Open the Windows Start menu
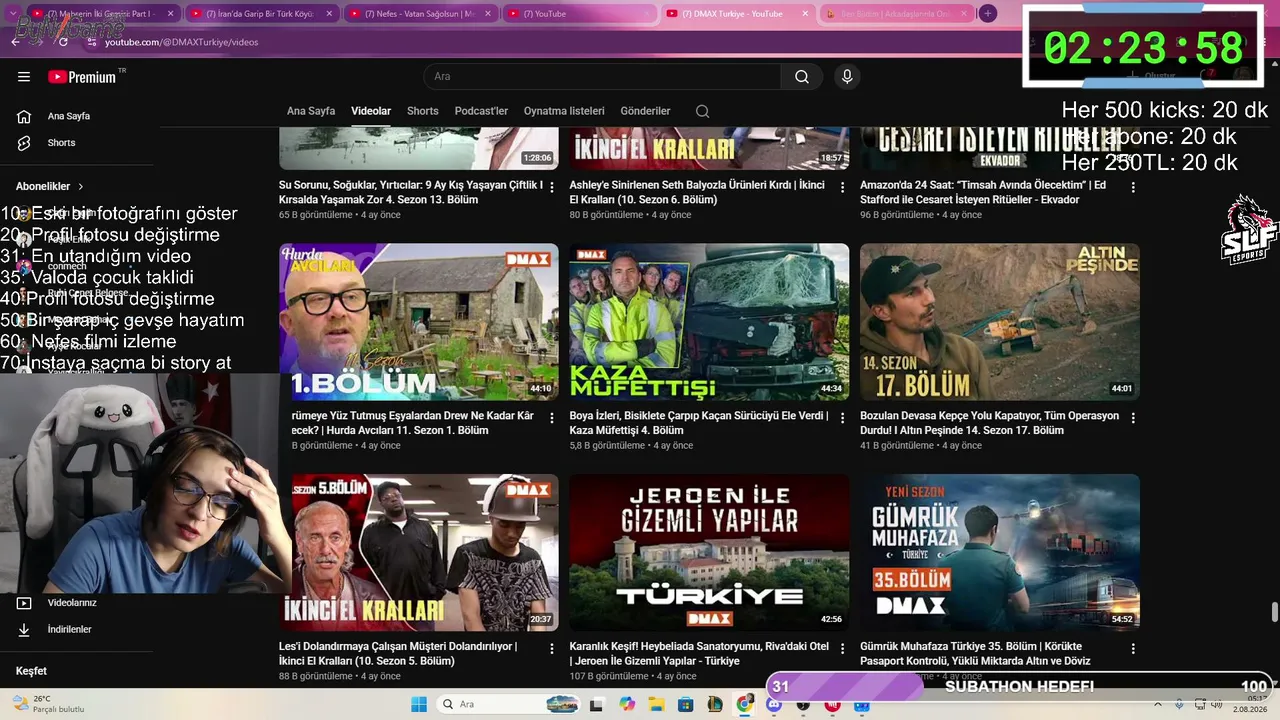Screen dimensions: 1280x720 (x=418, y=704)
